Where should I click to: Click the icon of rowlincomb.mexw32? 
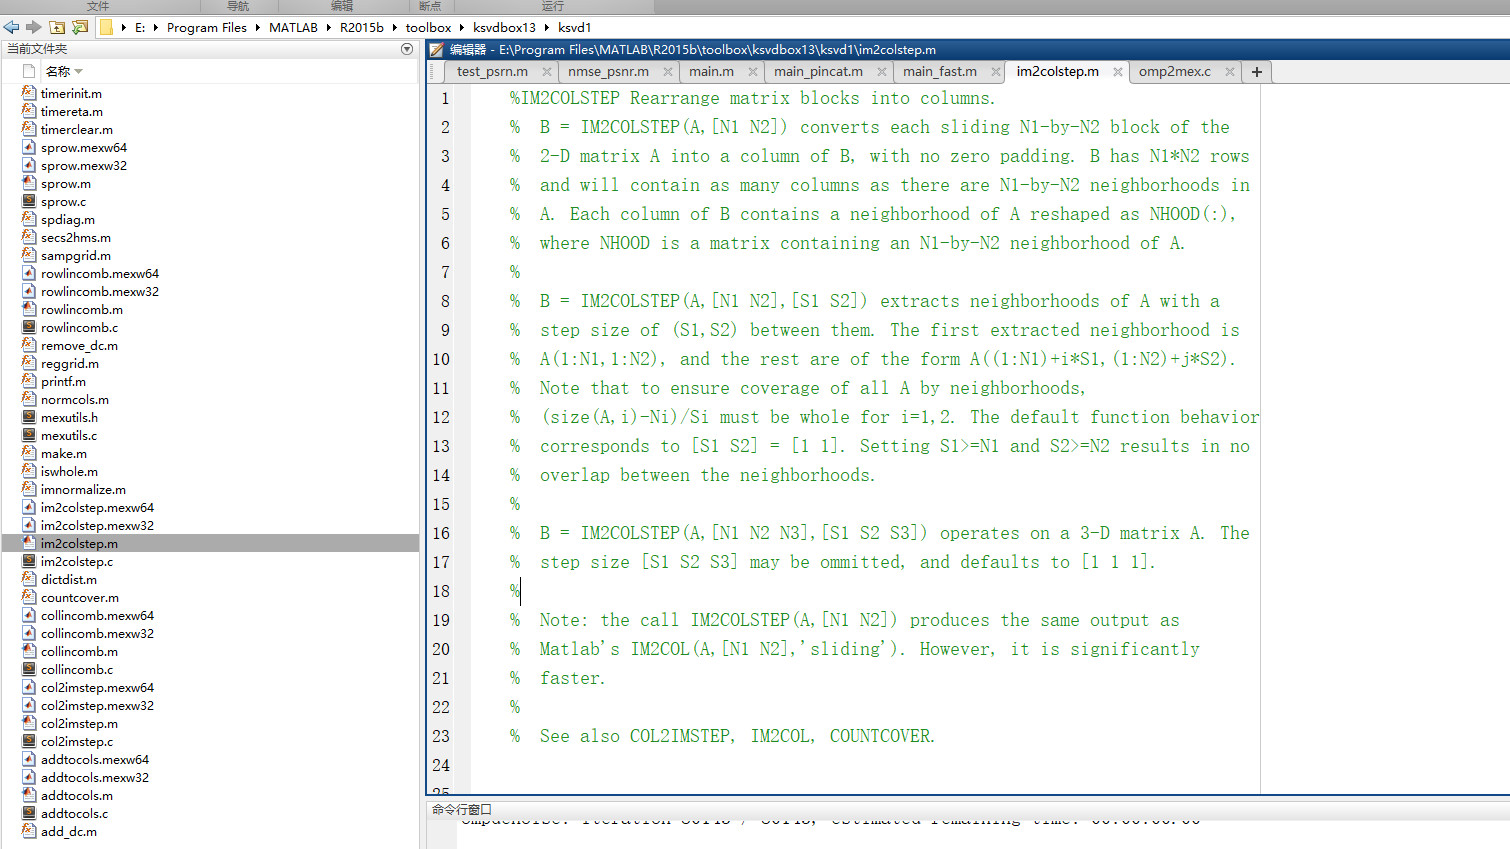[x=29, y=291]
